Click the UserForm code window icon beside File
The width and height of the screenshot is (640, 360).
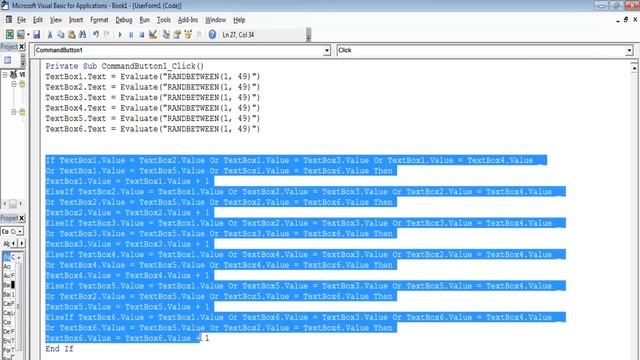[9, 20]
